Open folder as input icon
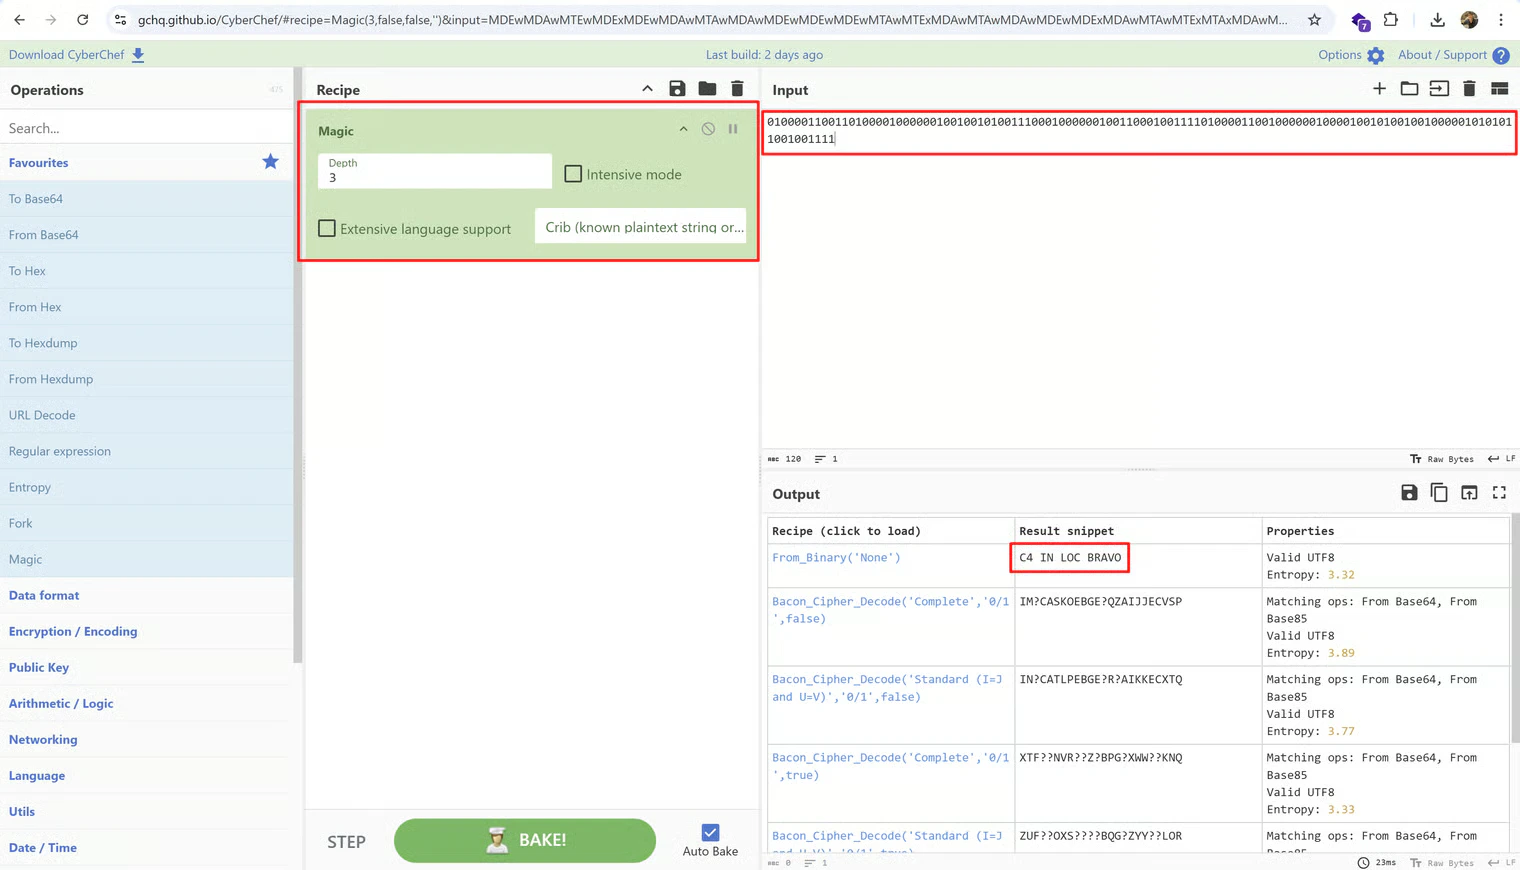This screenshot has width=1520, height=870. click(1409, 89)
